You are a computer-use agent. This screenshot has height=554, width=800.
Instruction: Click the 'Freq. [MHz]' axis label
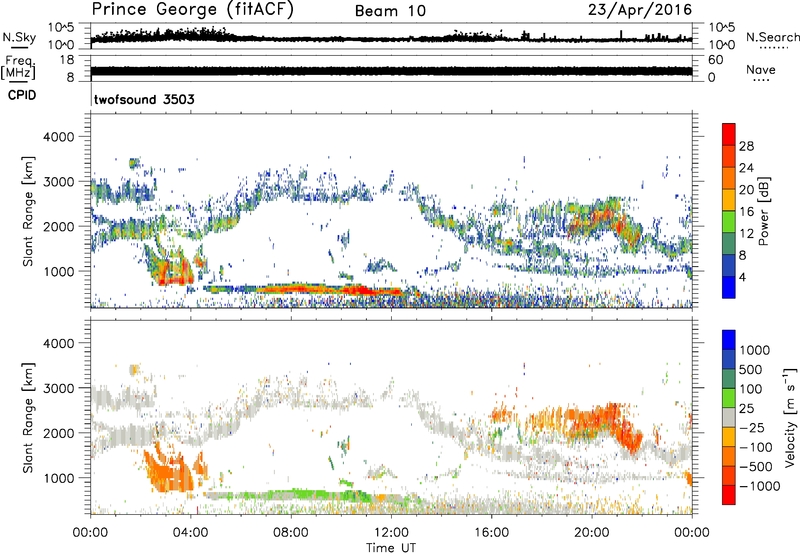click(x=18, y=67)
